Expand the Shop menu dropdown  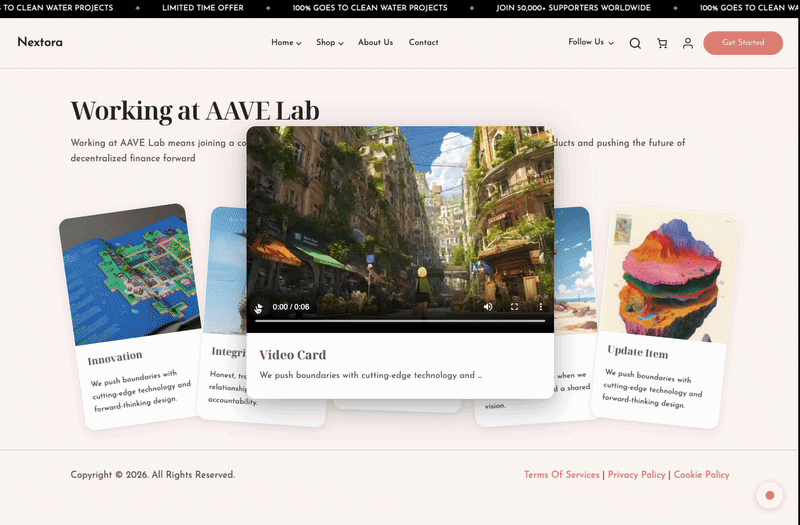pos(330,42)
